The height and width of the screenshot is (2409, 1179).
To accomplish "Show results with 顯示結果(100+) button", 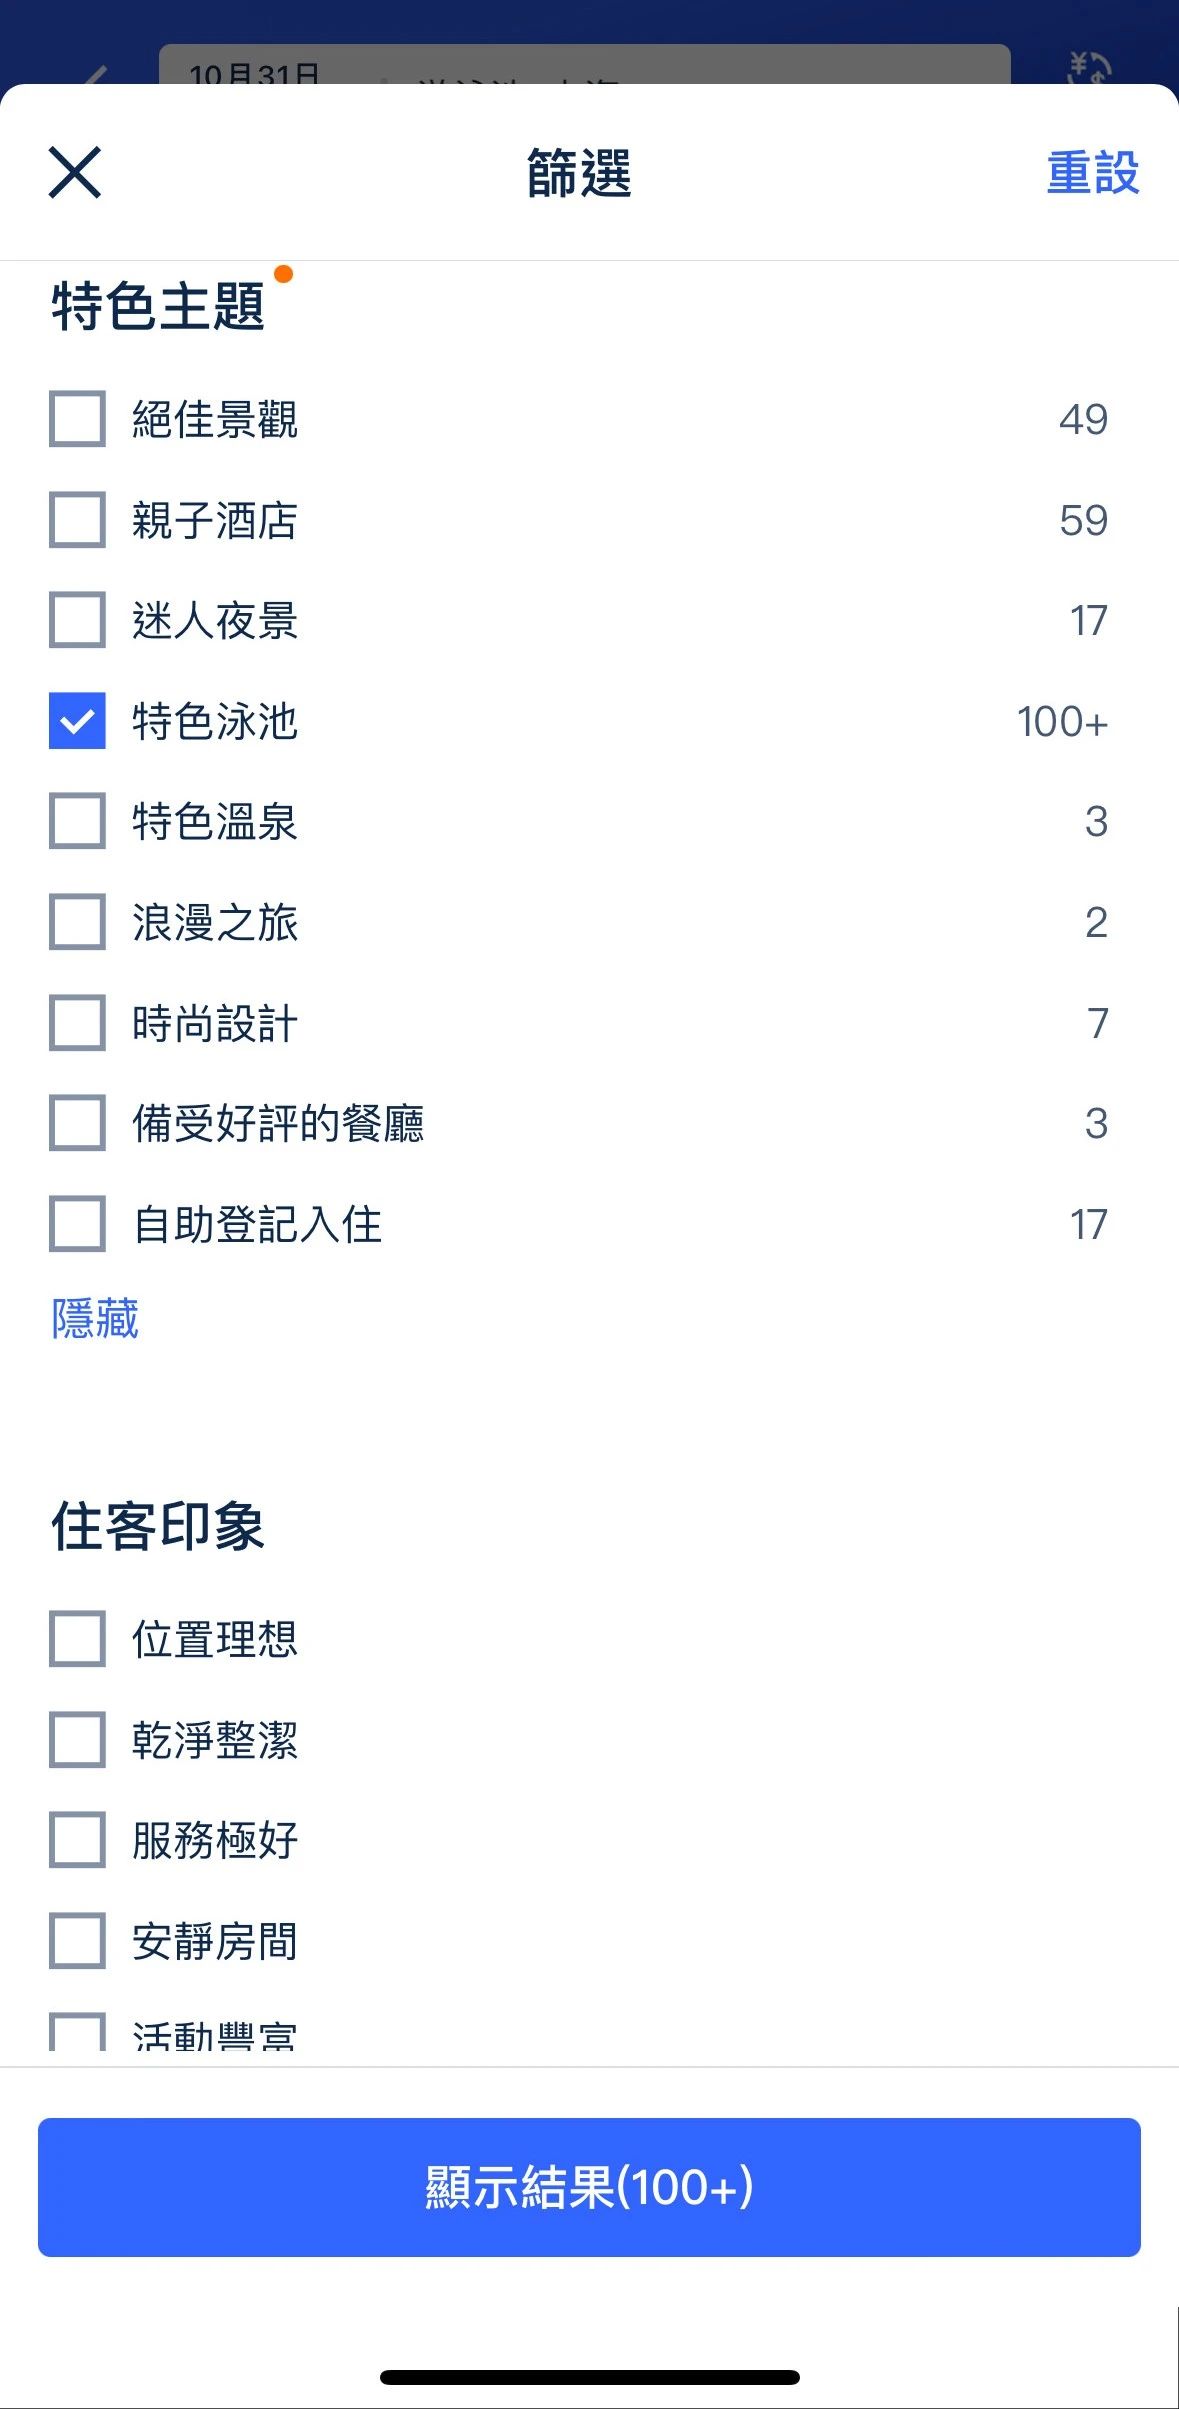I will 589,2186.
